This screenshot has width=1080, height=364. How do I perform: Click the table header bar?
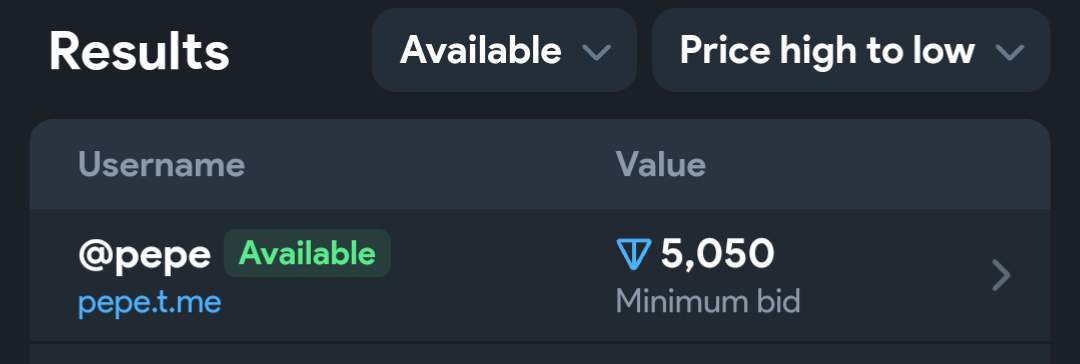pos(540,165)
